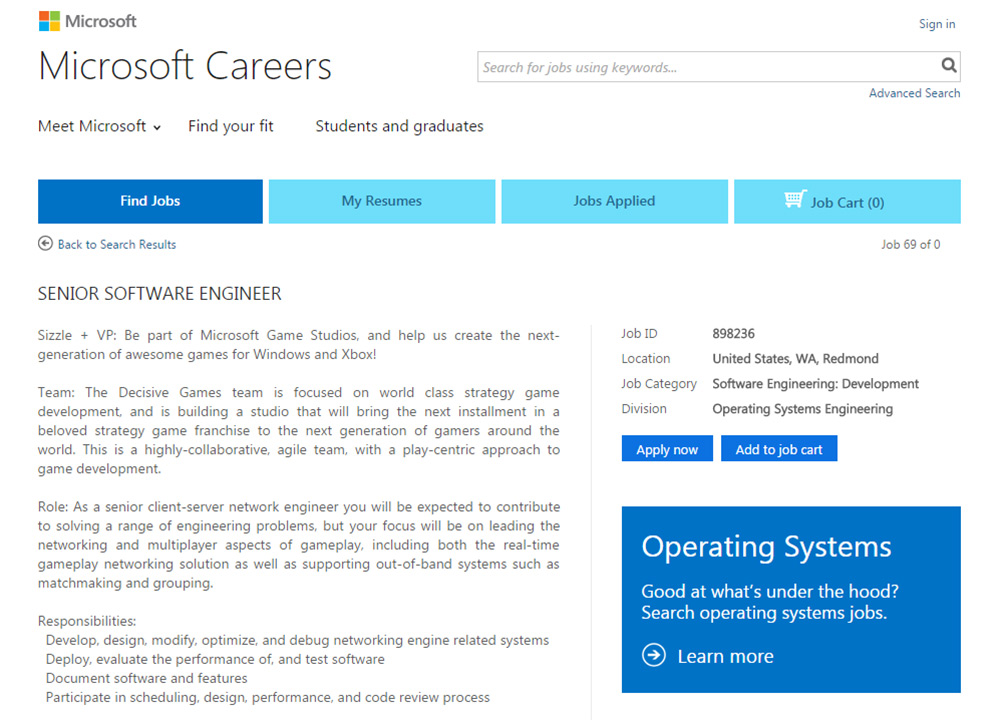Click Software Engineering: Development category text
1000x720 pixels.
tap(816, 384)
